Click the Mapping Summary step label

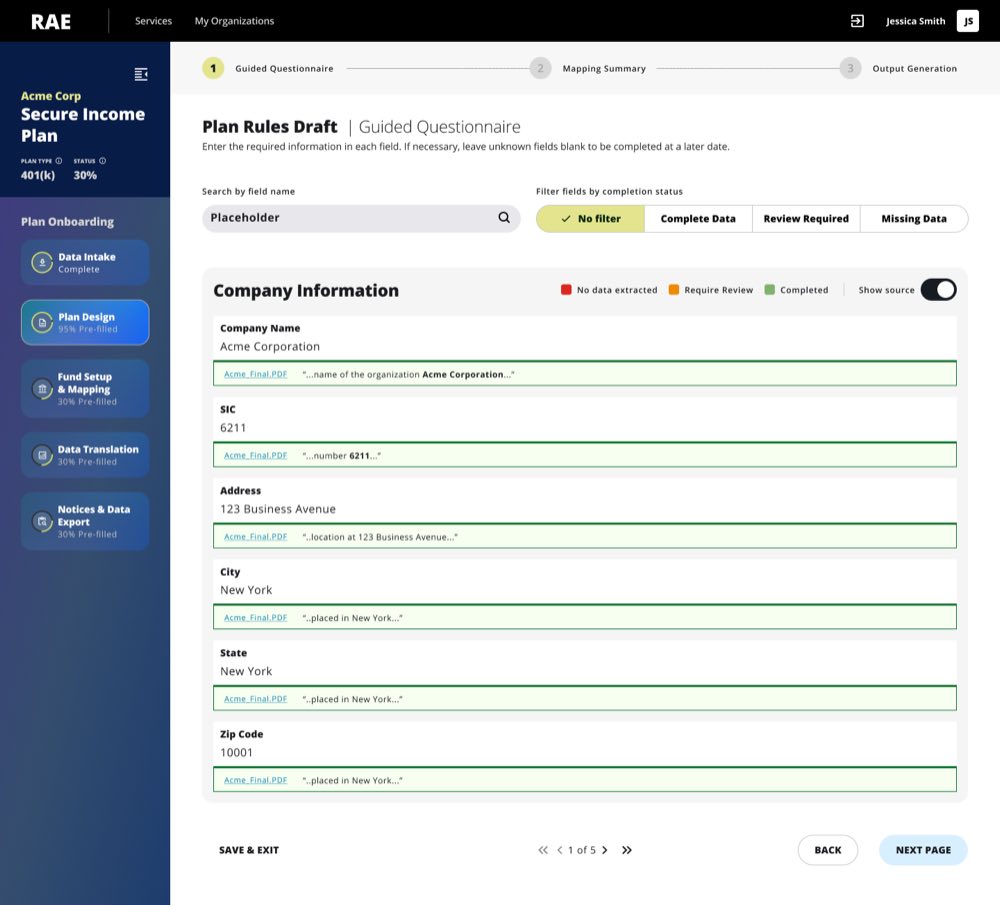click(x=604, y=68)
